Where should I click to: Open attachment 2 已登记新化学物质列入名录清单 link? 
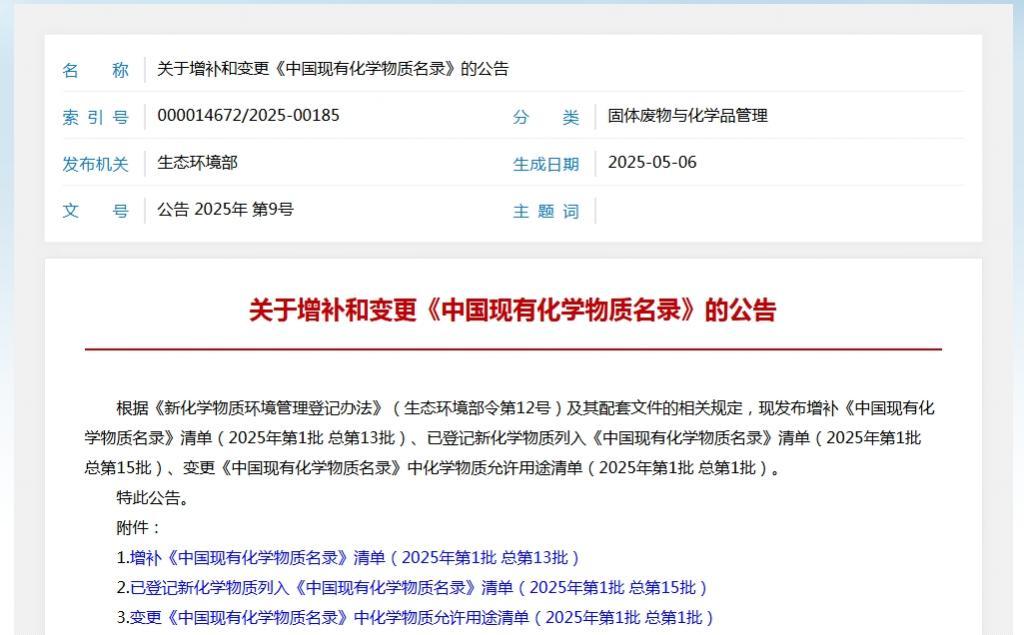pyautogui.click(x=419, y=587)
